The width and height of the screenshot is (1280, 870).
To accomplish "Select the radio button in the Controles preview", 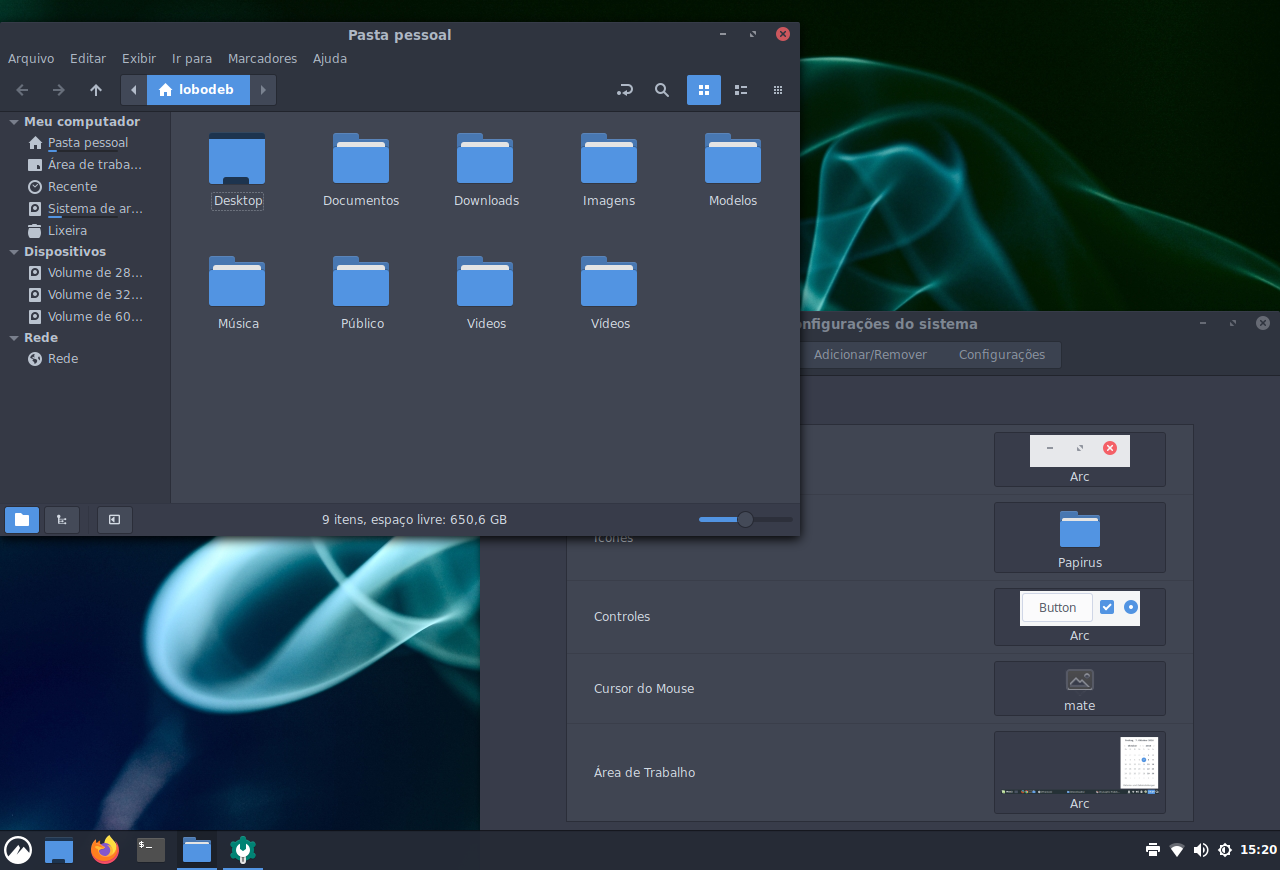I will (x=1131, y=607).
